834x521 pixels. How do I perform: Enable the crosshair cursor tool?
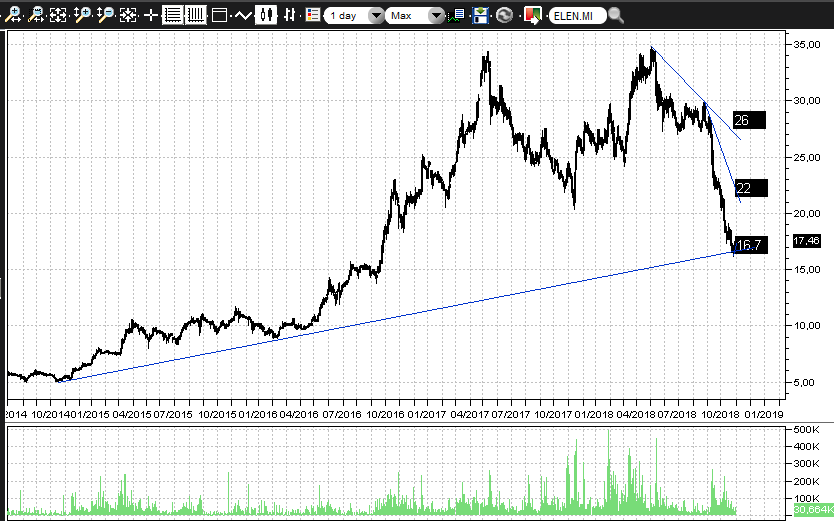pyautogui.click(x=151, y=15)
